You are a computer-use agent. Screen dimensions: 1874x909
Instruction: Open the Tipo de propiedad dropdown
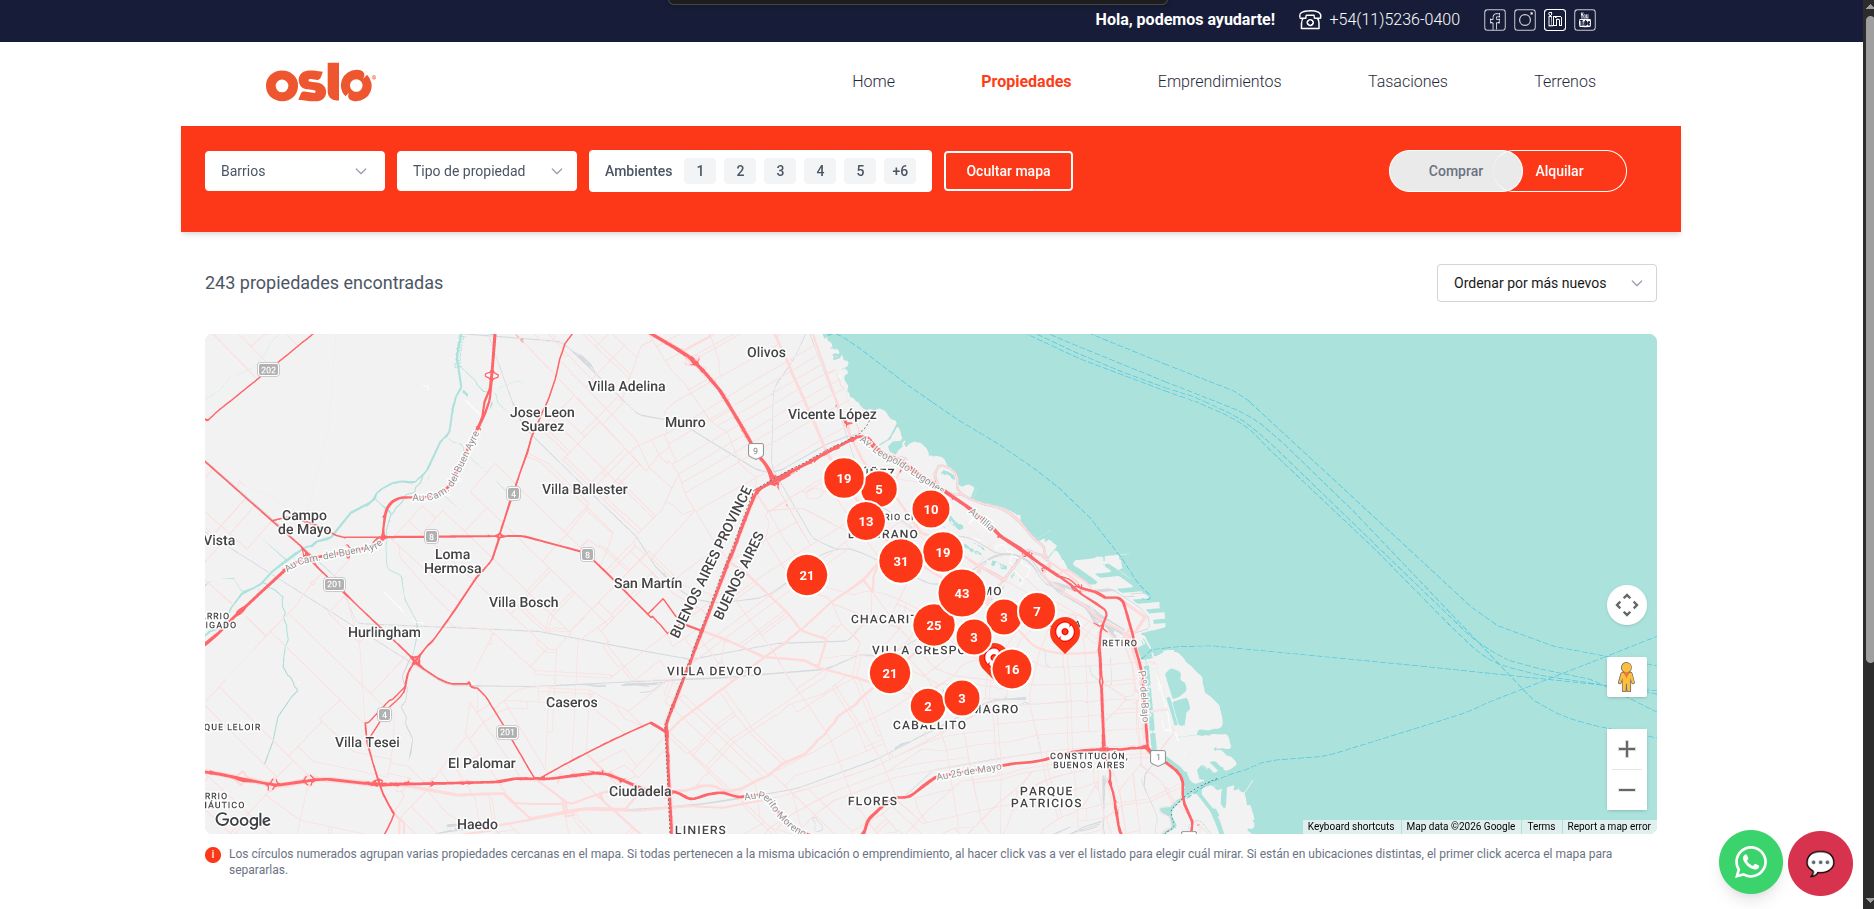(x=487, y=171)
